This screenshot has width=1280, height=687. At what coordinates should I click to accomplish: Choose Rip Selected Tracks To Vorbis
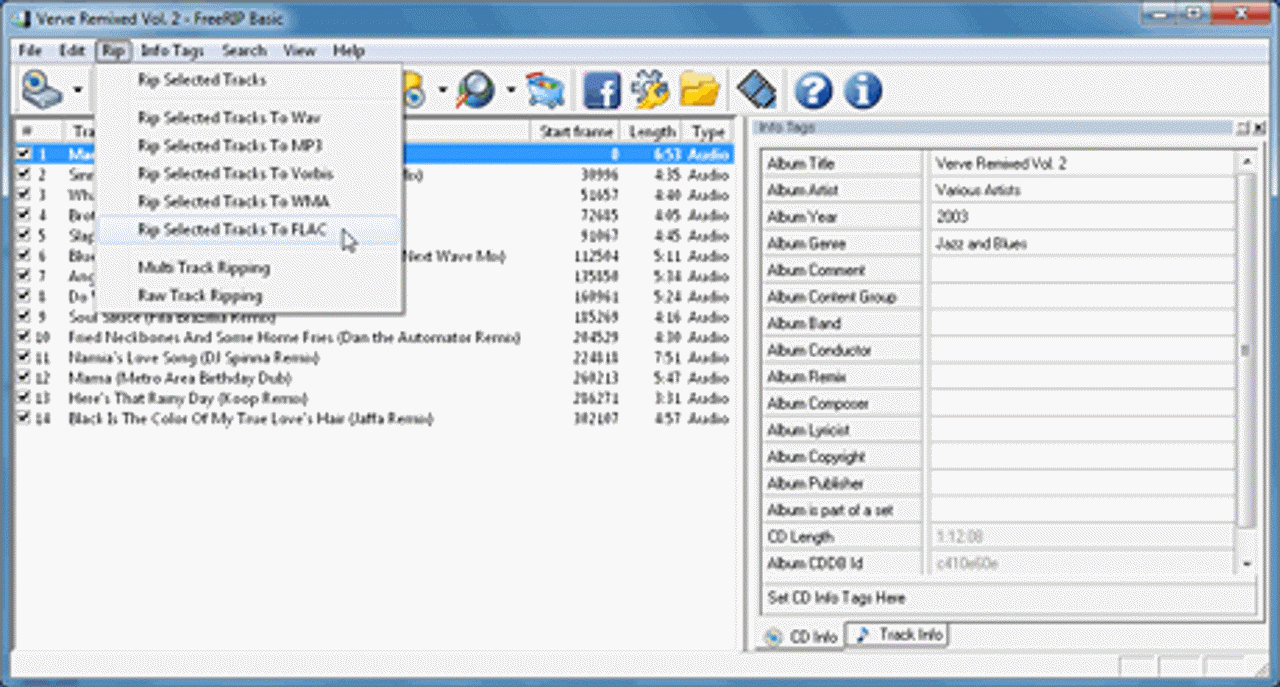click(x=250, y=173)
